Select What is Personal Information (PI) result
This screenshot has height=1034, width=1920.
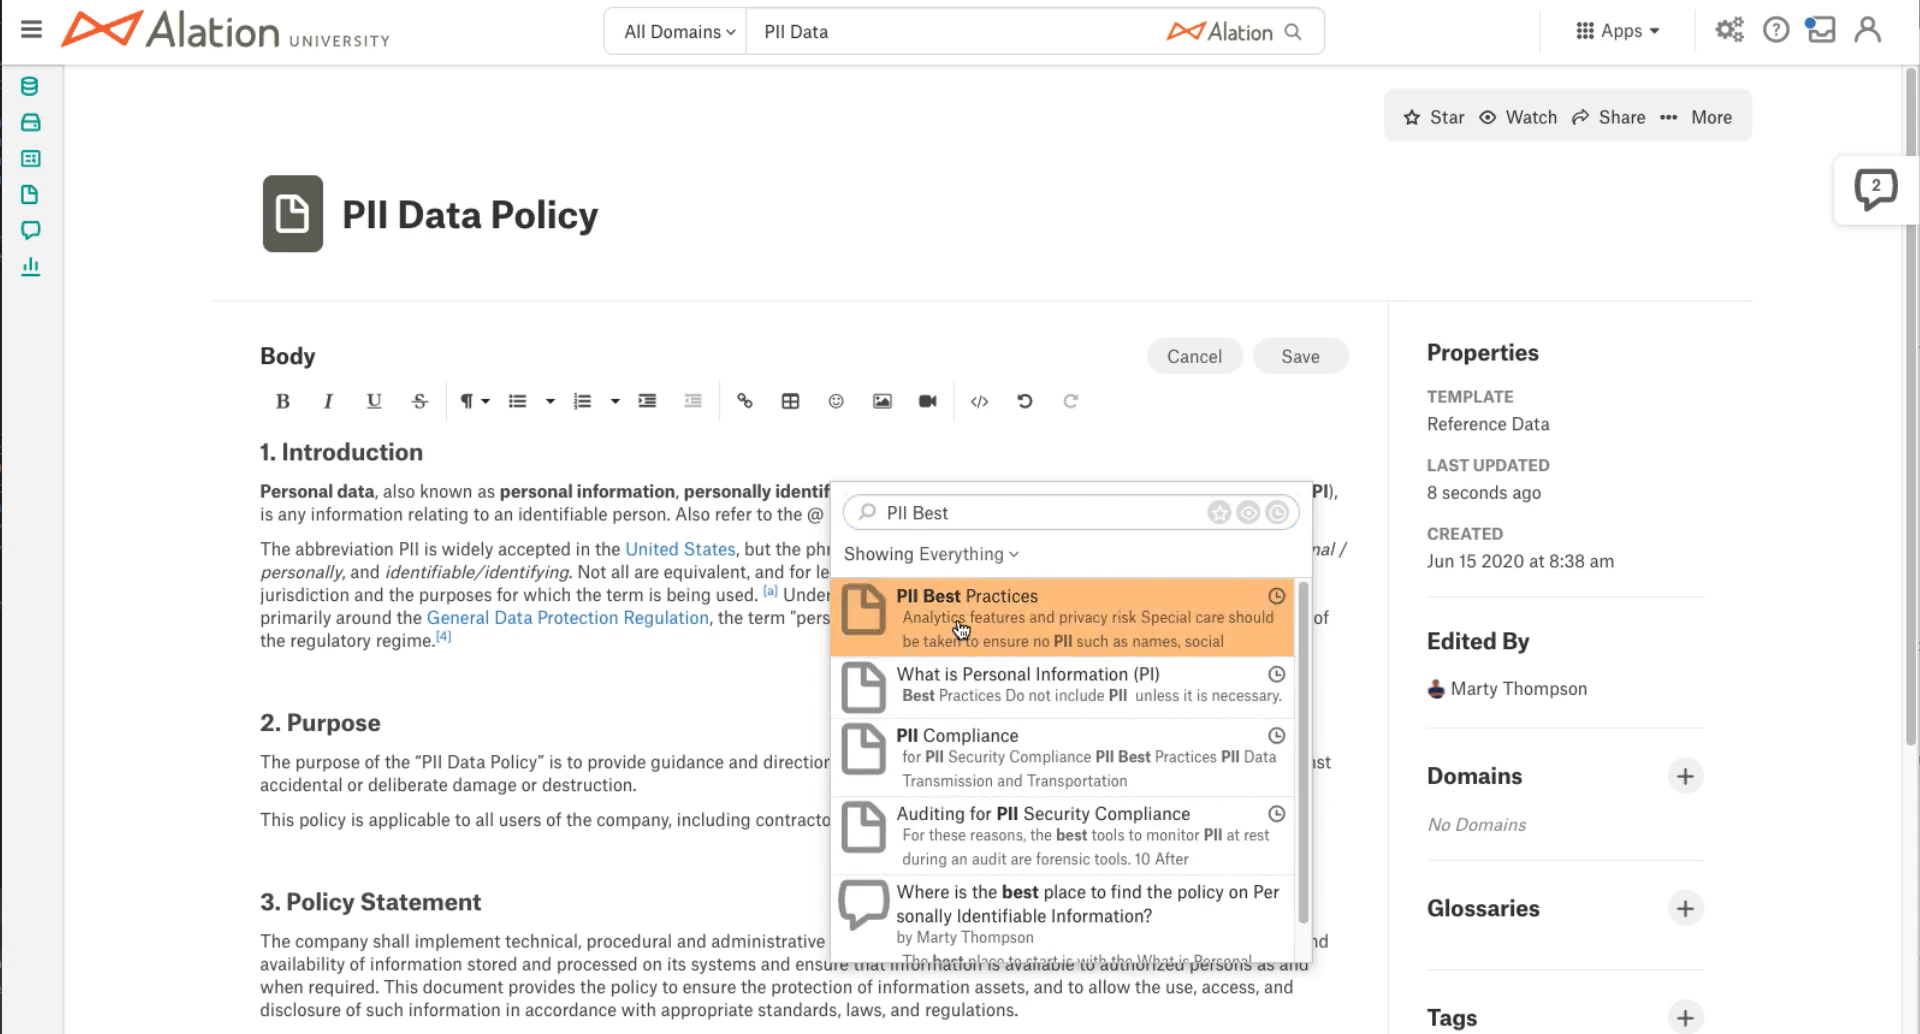[1062, 686]
